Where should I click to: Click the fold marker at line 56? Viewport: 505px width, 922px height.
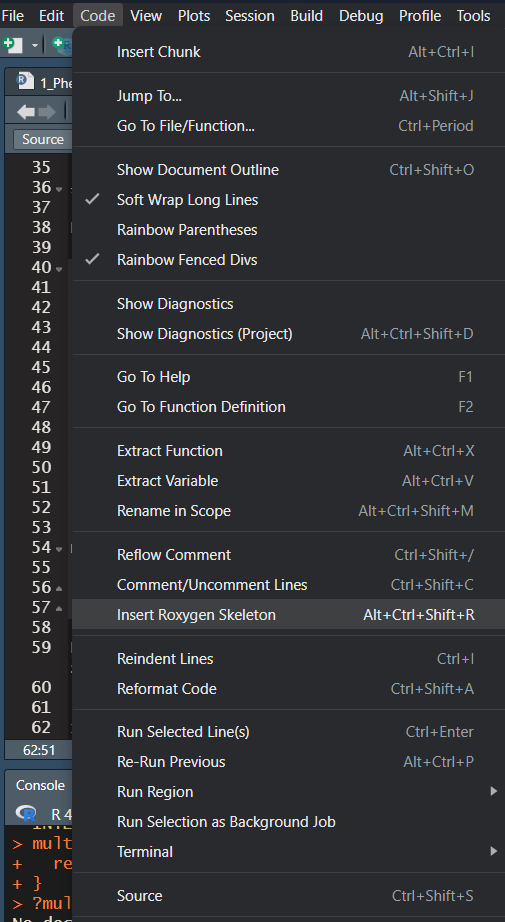tap(59, 588)
